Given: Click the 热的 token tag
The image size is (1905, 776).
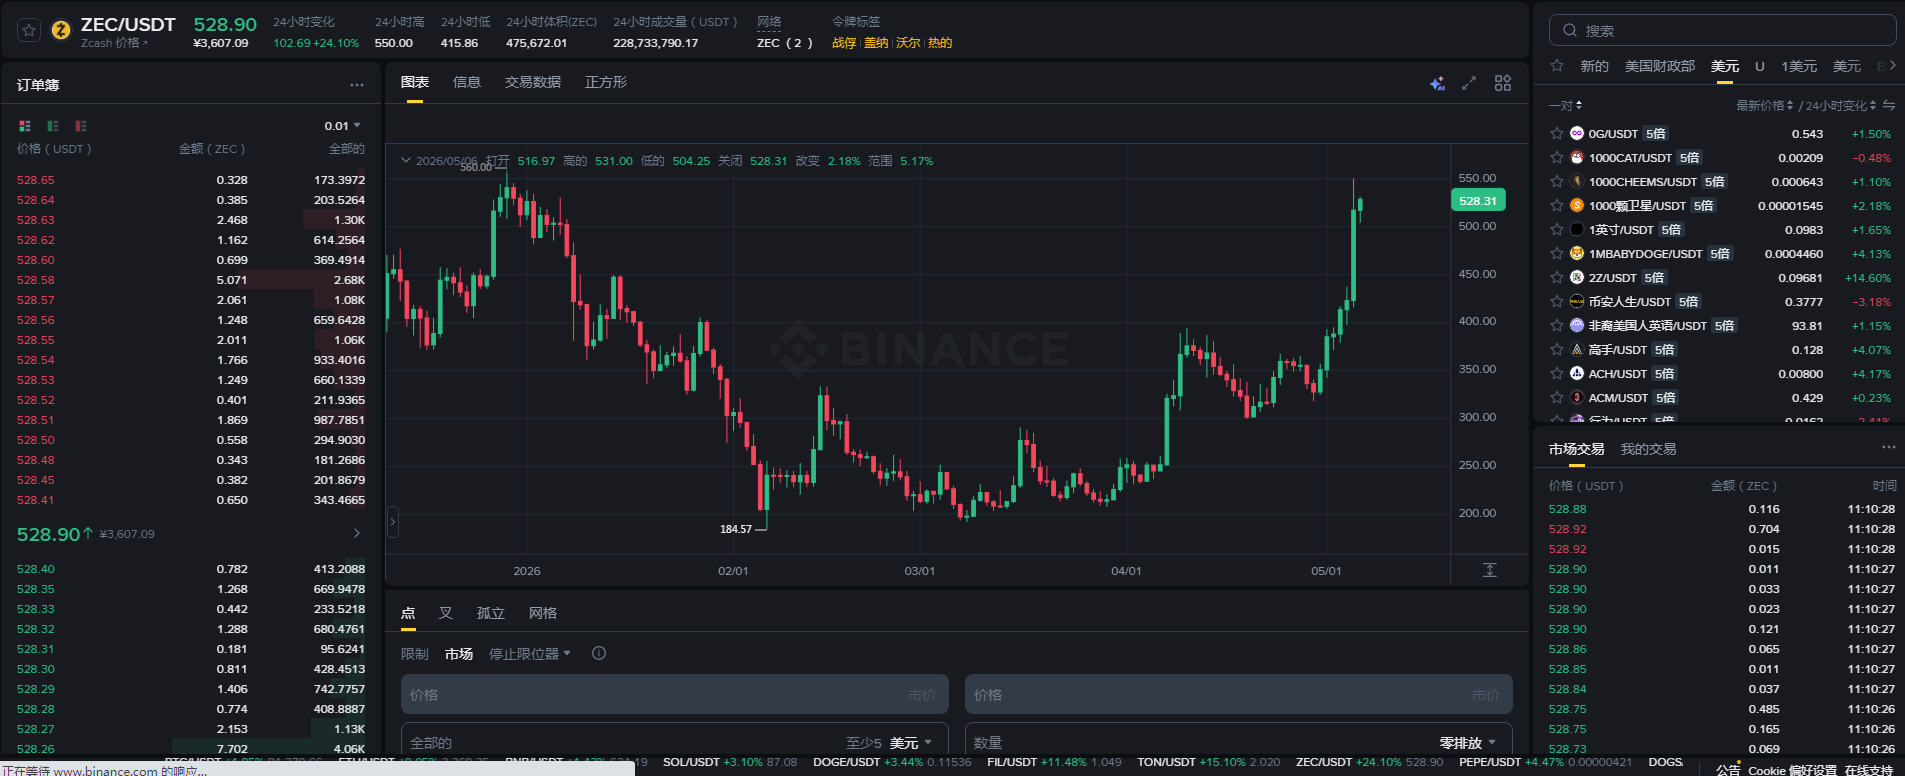Looking at the screenshot, I should pos(940,43).
